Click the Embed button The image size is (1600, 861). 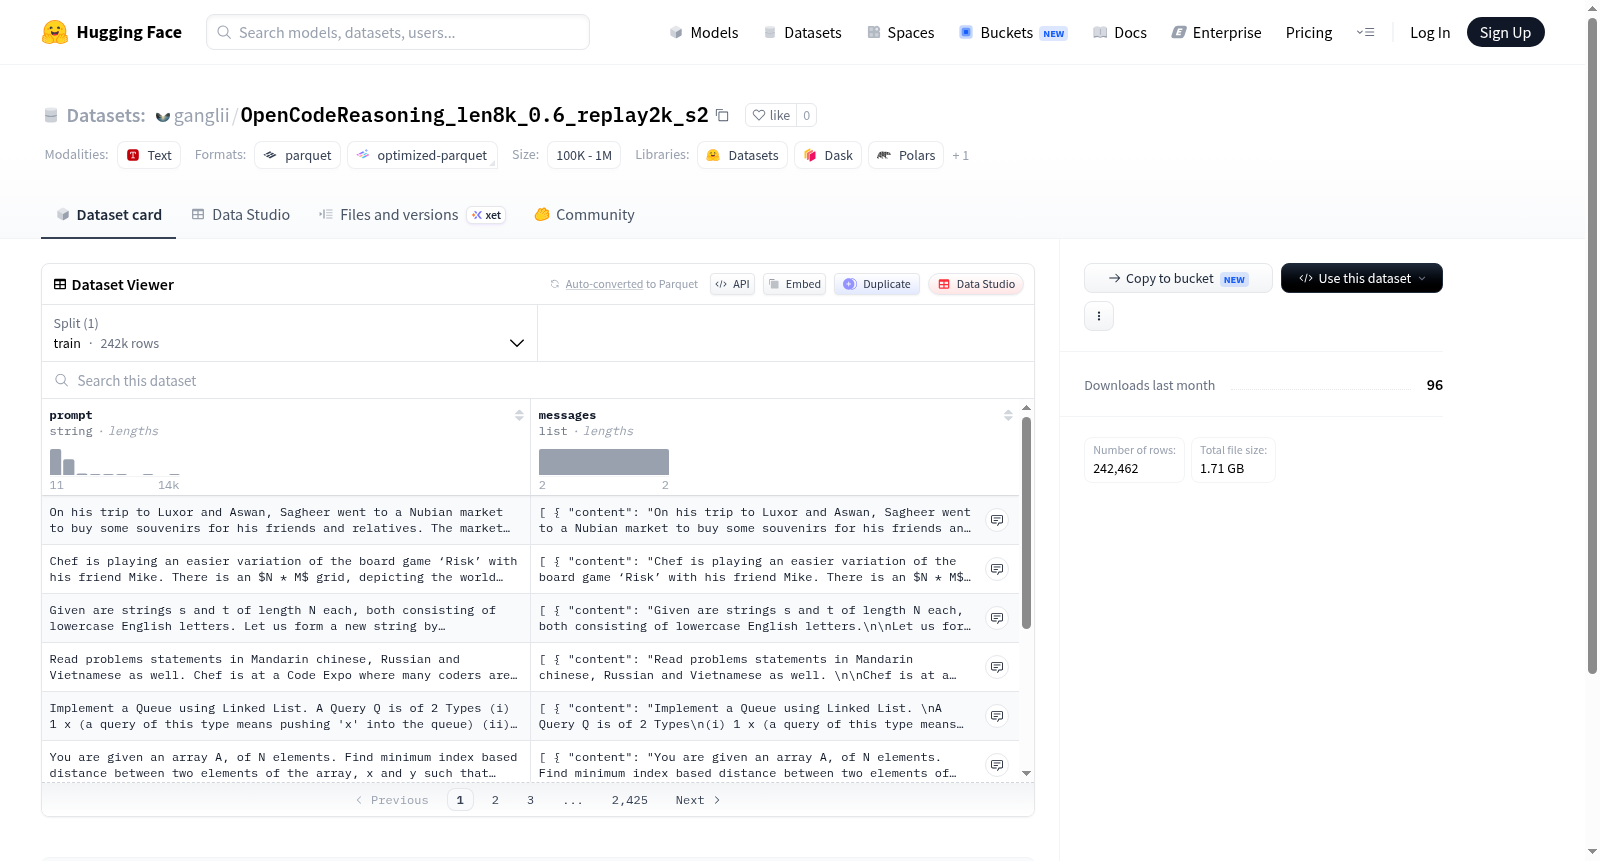[794, 284]
